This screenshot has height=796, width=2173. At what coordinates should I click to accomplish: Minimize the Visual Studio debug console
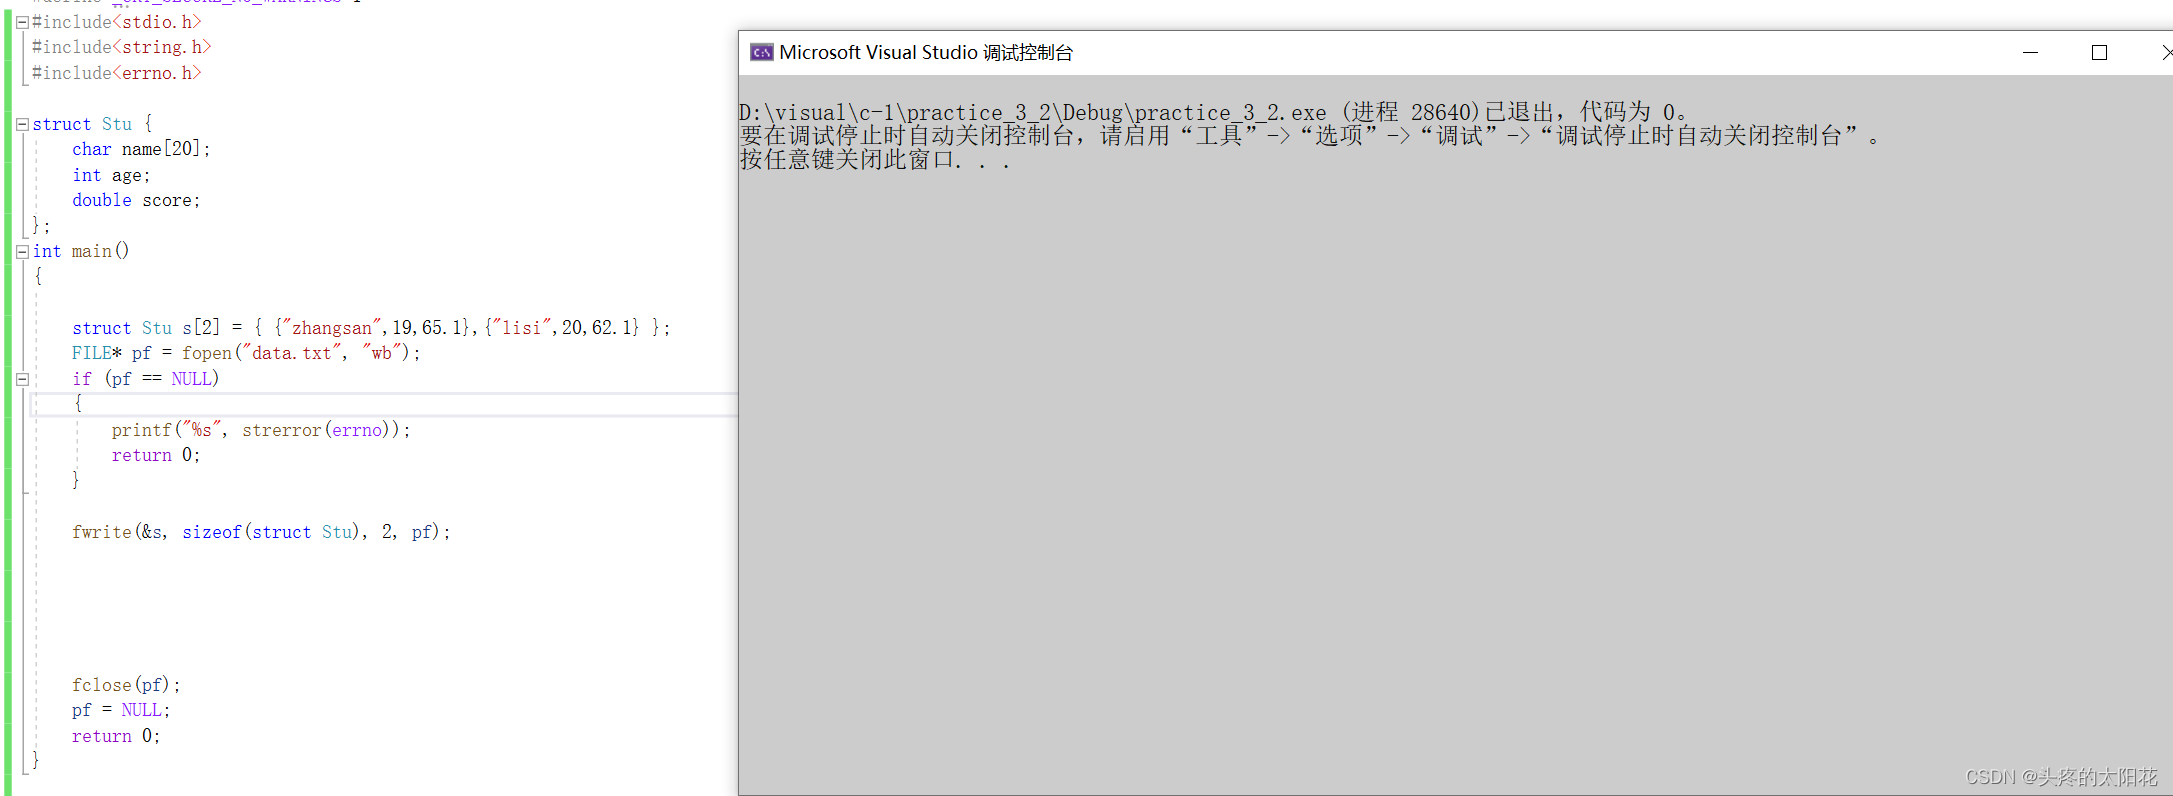tap(2030, 52)
